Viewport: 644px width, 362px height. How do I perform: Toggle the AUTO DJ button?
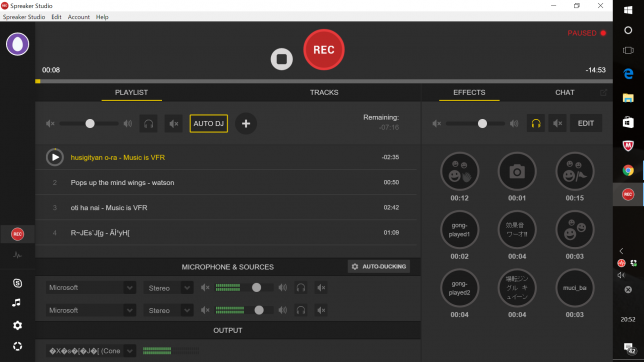pyautogui.click(x=209, y=123)
